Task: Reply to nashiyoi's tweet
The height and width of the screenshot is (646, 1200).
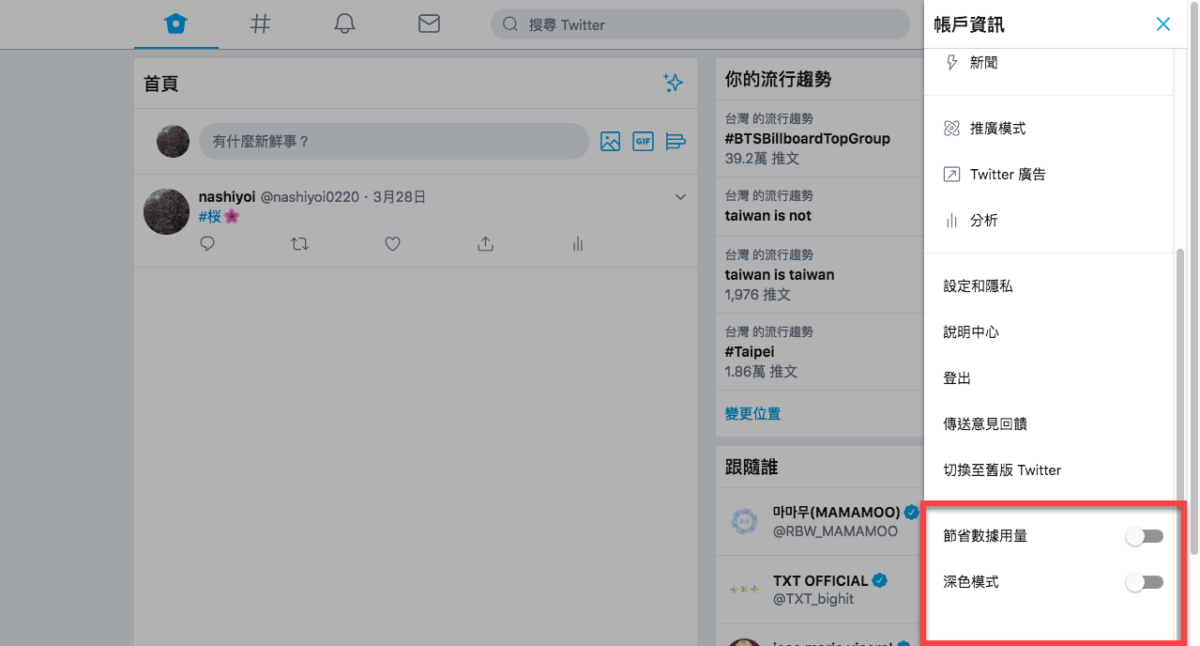Action: 207,243
